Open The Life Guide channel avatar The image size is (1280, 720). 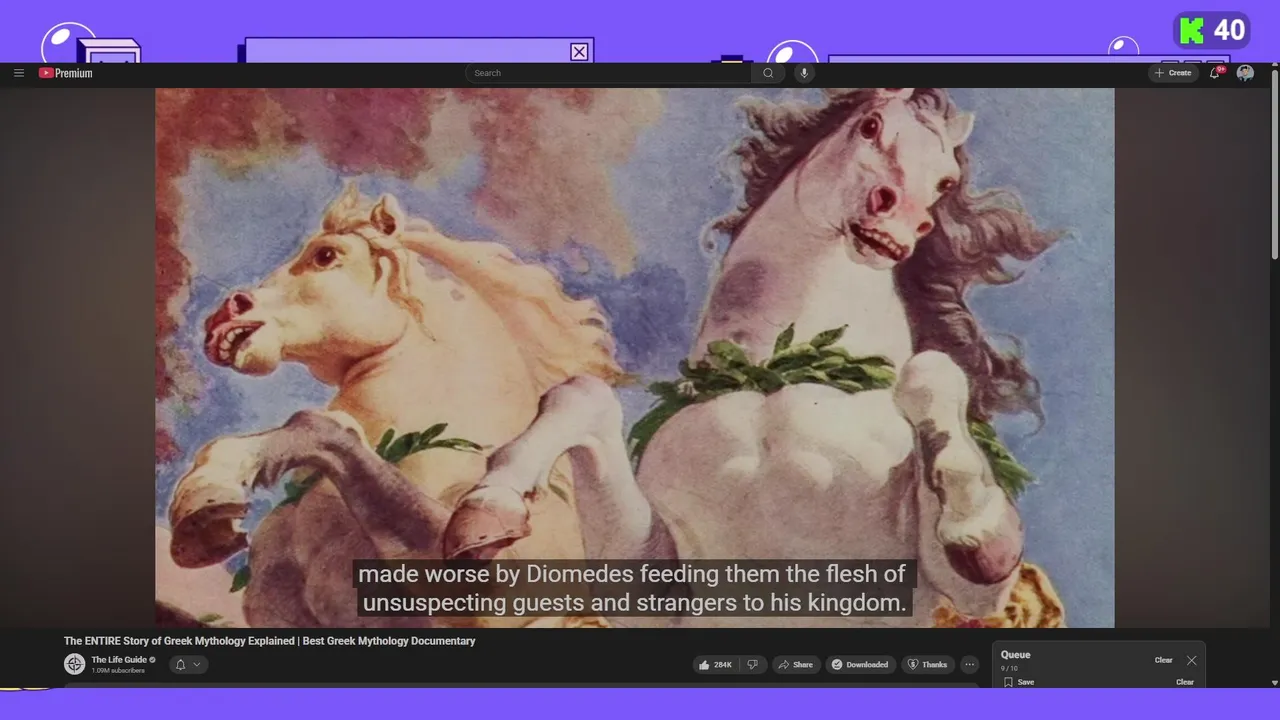74,664
